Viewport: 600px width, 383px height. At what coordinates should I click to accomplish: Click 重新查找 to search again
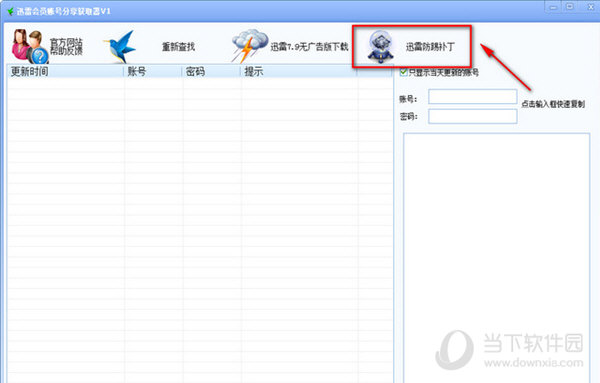pos(178,47)
